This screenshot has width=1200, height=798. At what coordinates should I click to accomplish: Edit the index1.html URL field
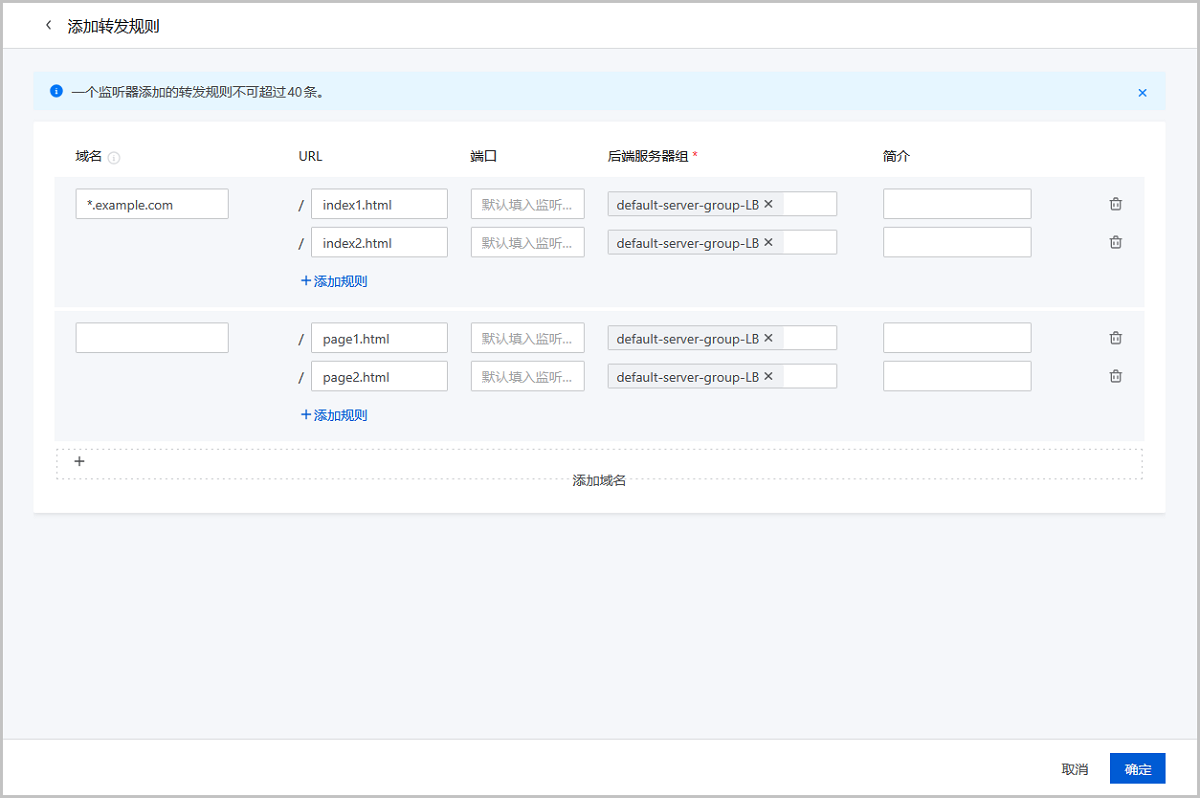(379, 204)
